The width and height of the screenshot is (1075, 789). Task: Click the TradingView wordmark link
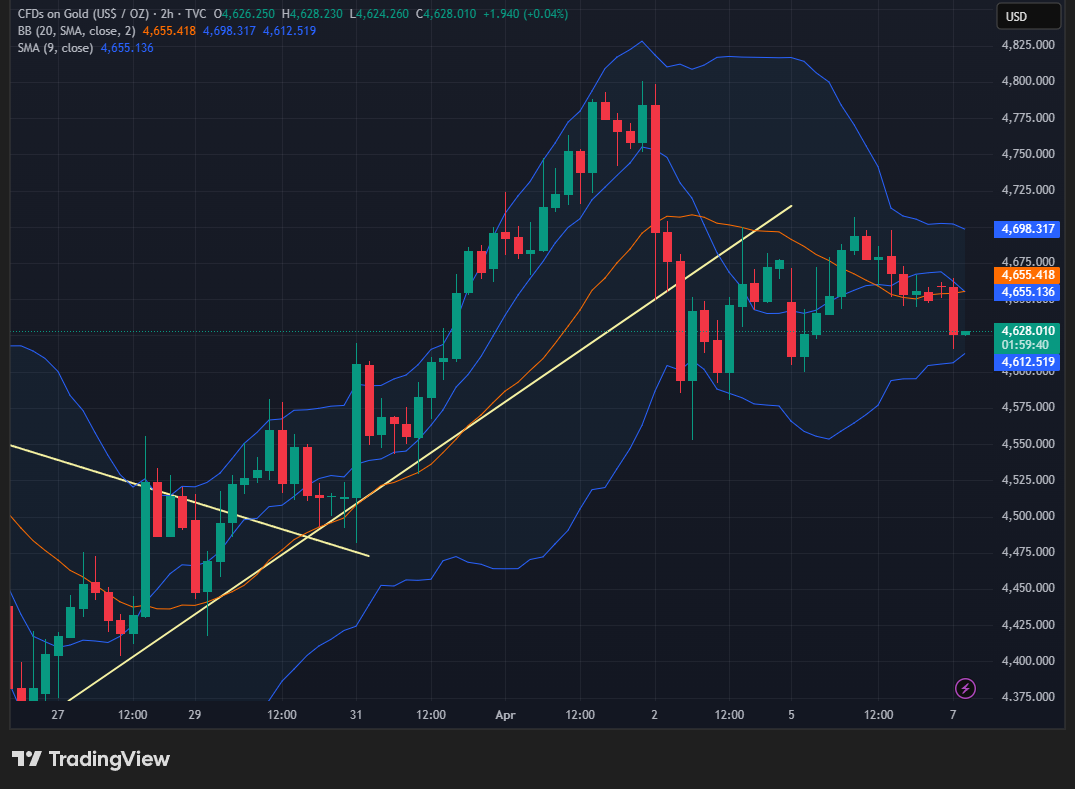108,759
